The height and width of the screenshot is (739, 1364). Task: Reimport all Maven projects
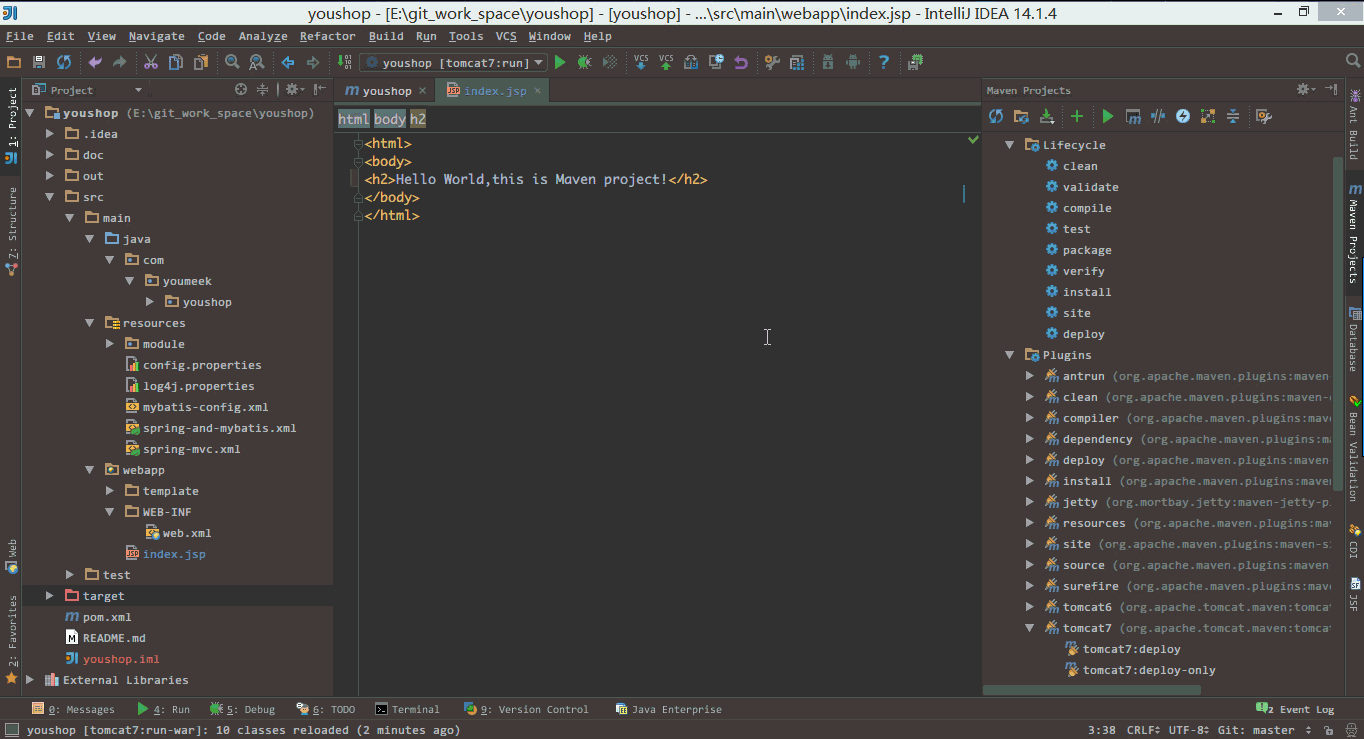tap(995, 116)
